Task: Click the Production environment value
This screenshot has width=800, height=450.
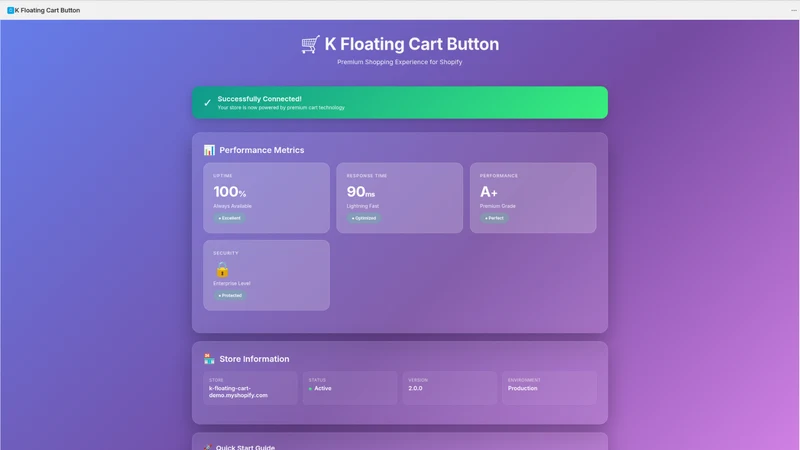Action: [x=522, y=388]
